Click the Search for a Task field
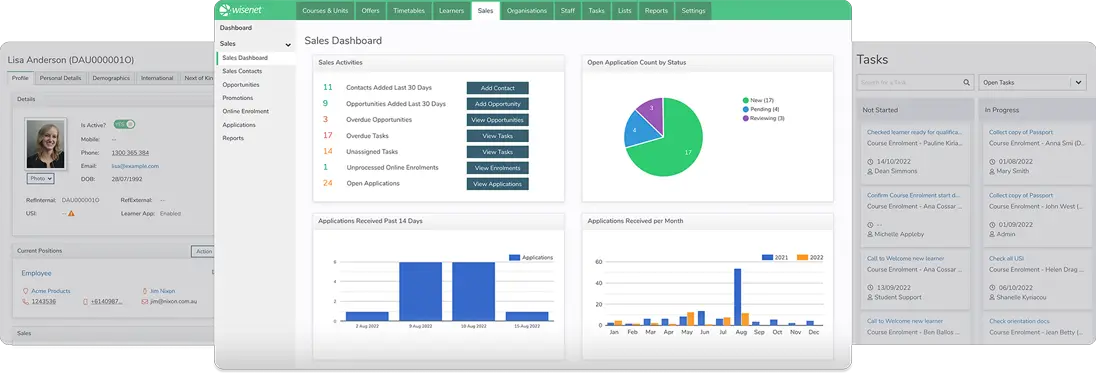The image size is (1096, 373). pyautogui.click(x=915, y=82)
